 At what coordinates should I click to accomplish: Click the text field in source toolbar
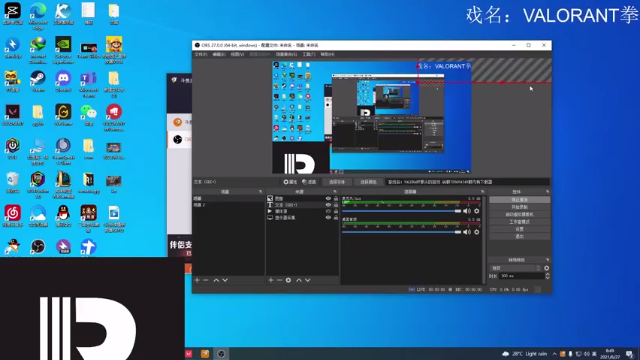468,182
